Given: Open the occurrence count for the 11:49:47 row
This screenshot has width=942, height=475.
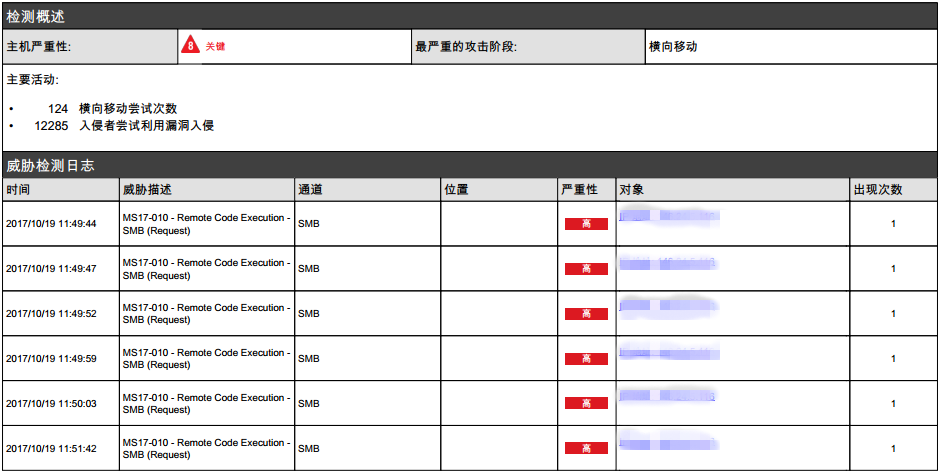Looking at the screenshot, I should [x=893, y=269].
